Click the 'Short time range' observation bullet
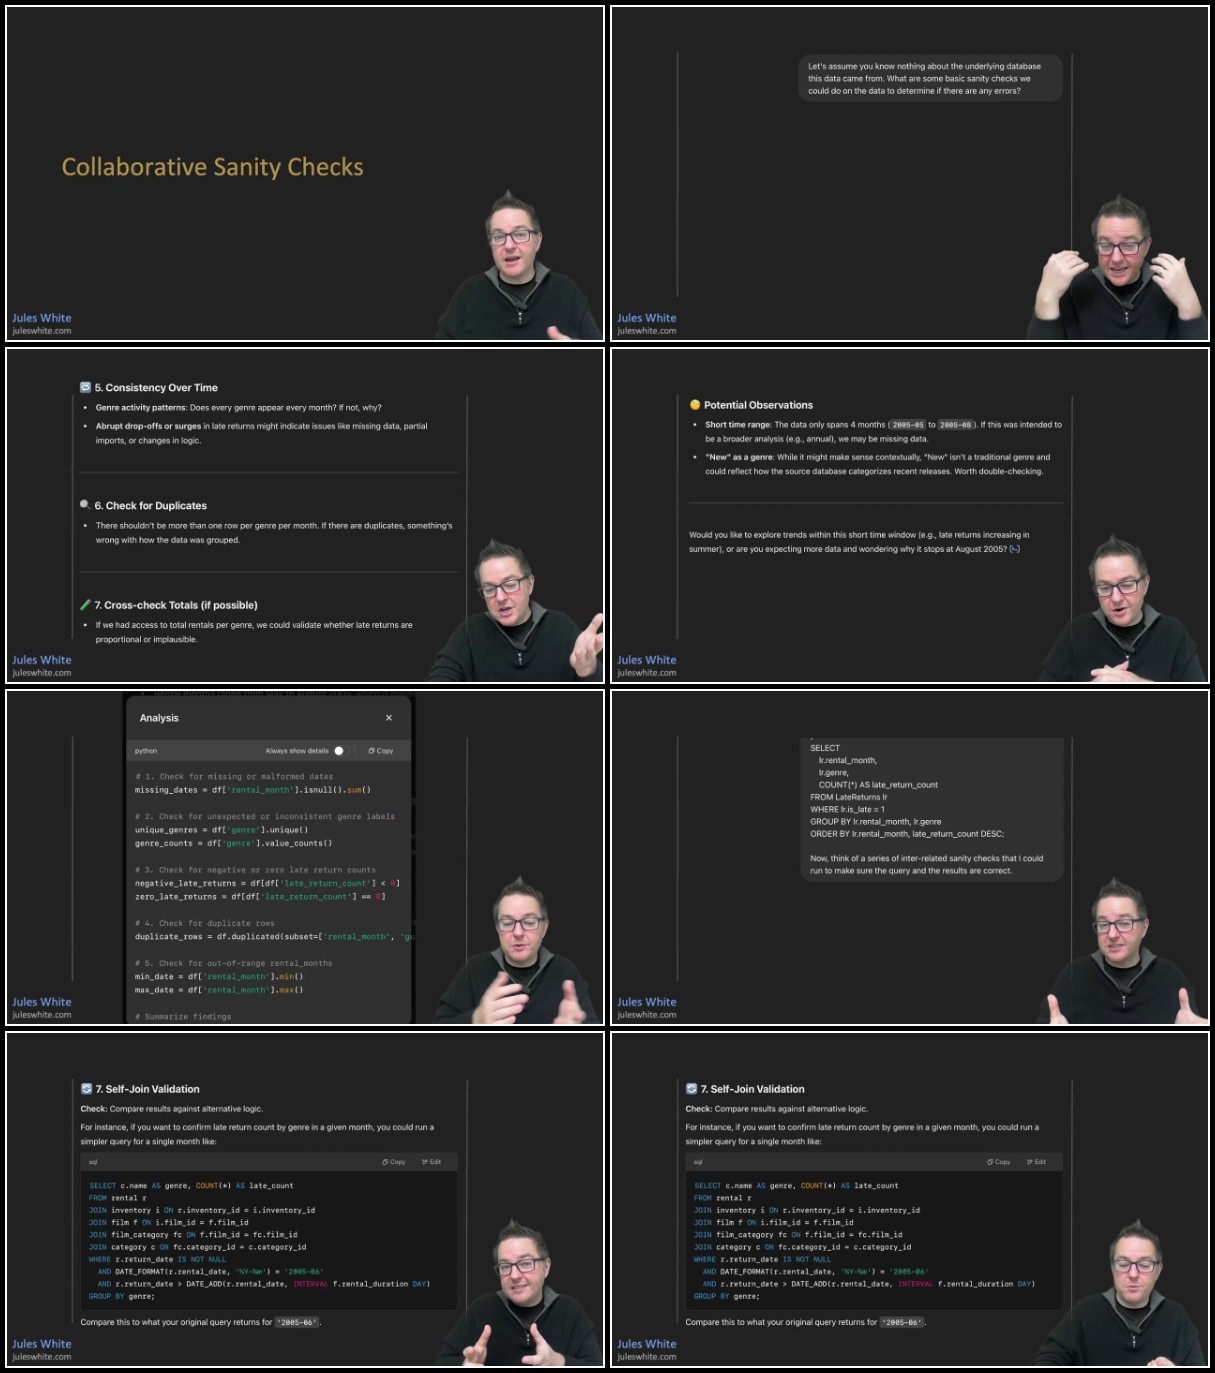The image size is (1215, 1373). click(883, 432)
